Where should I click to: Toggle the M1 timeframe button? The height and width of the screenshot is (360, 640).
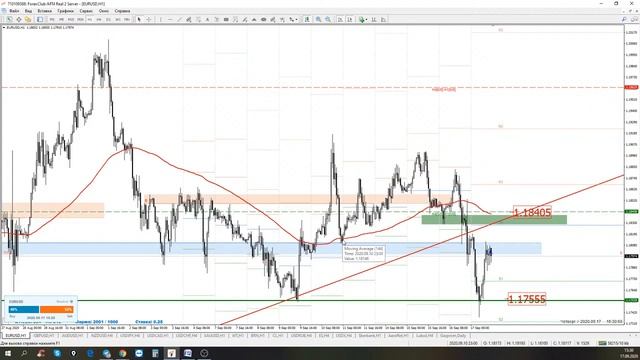(x=52, y=20)
